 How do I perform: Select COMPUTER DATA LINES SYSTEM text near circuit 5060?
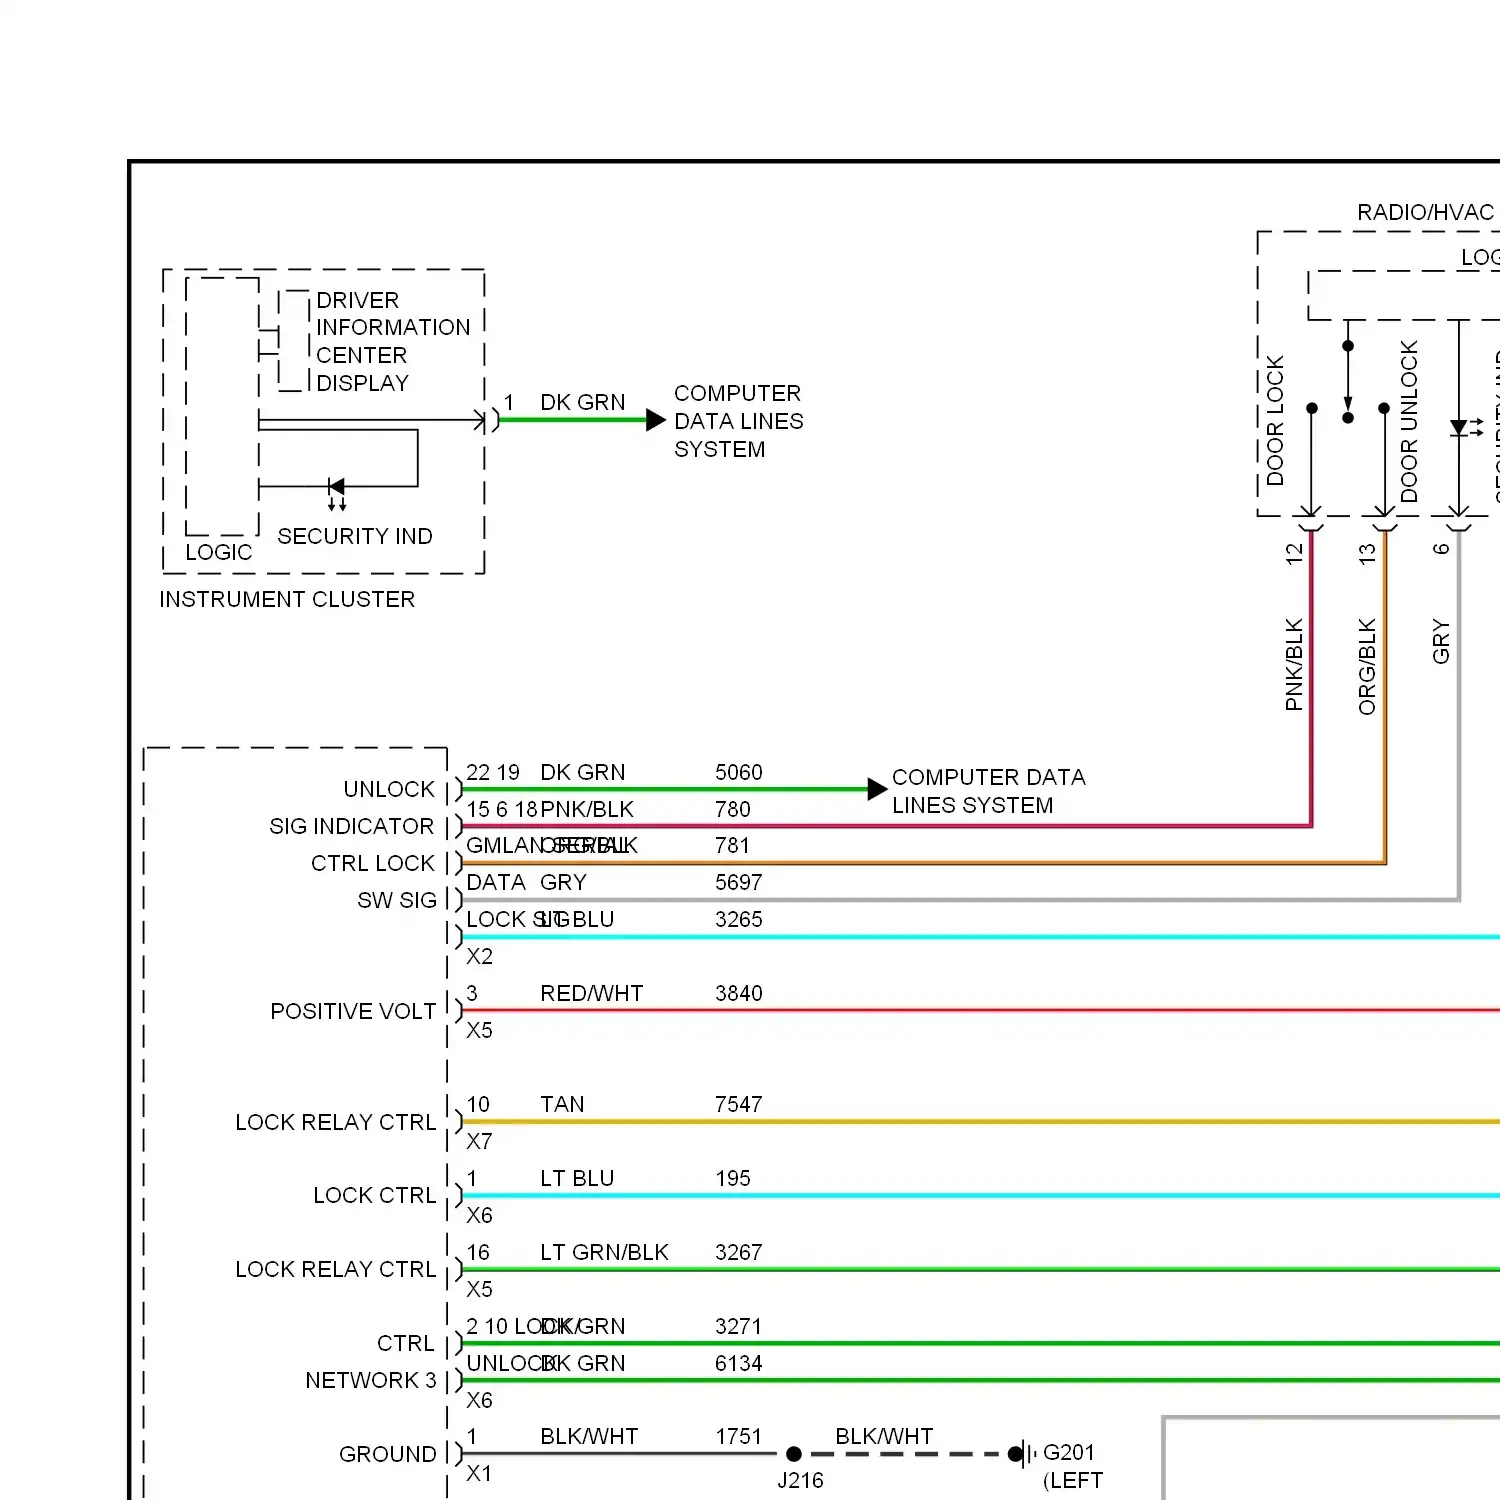pos(989,791)
